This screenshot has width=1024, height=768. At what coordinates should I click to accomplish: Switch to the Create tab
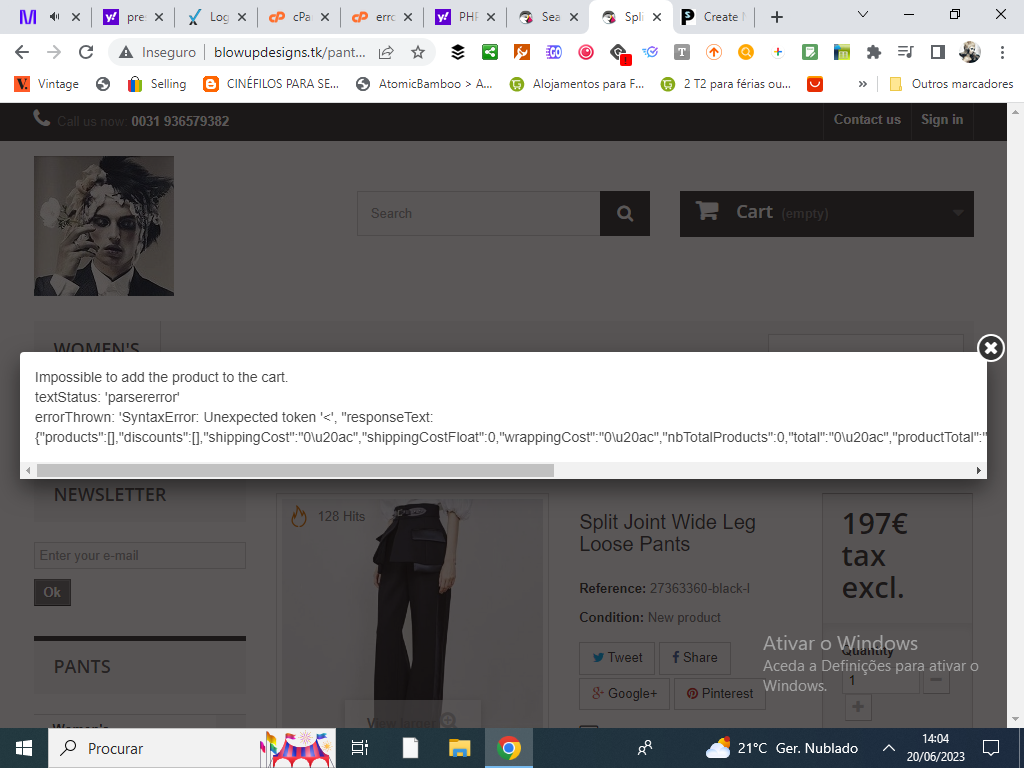tap(714, 17)
